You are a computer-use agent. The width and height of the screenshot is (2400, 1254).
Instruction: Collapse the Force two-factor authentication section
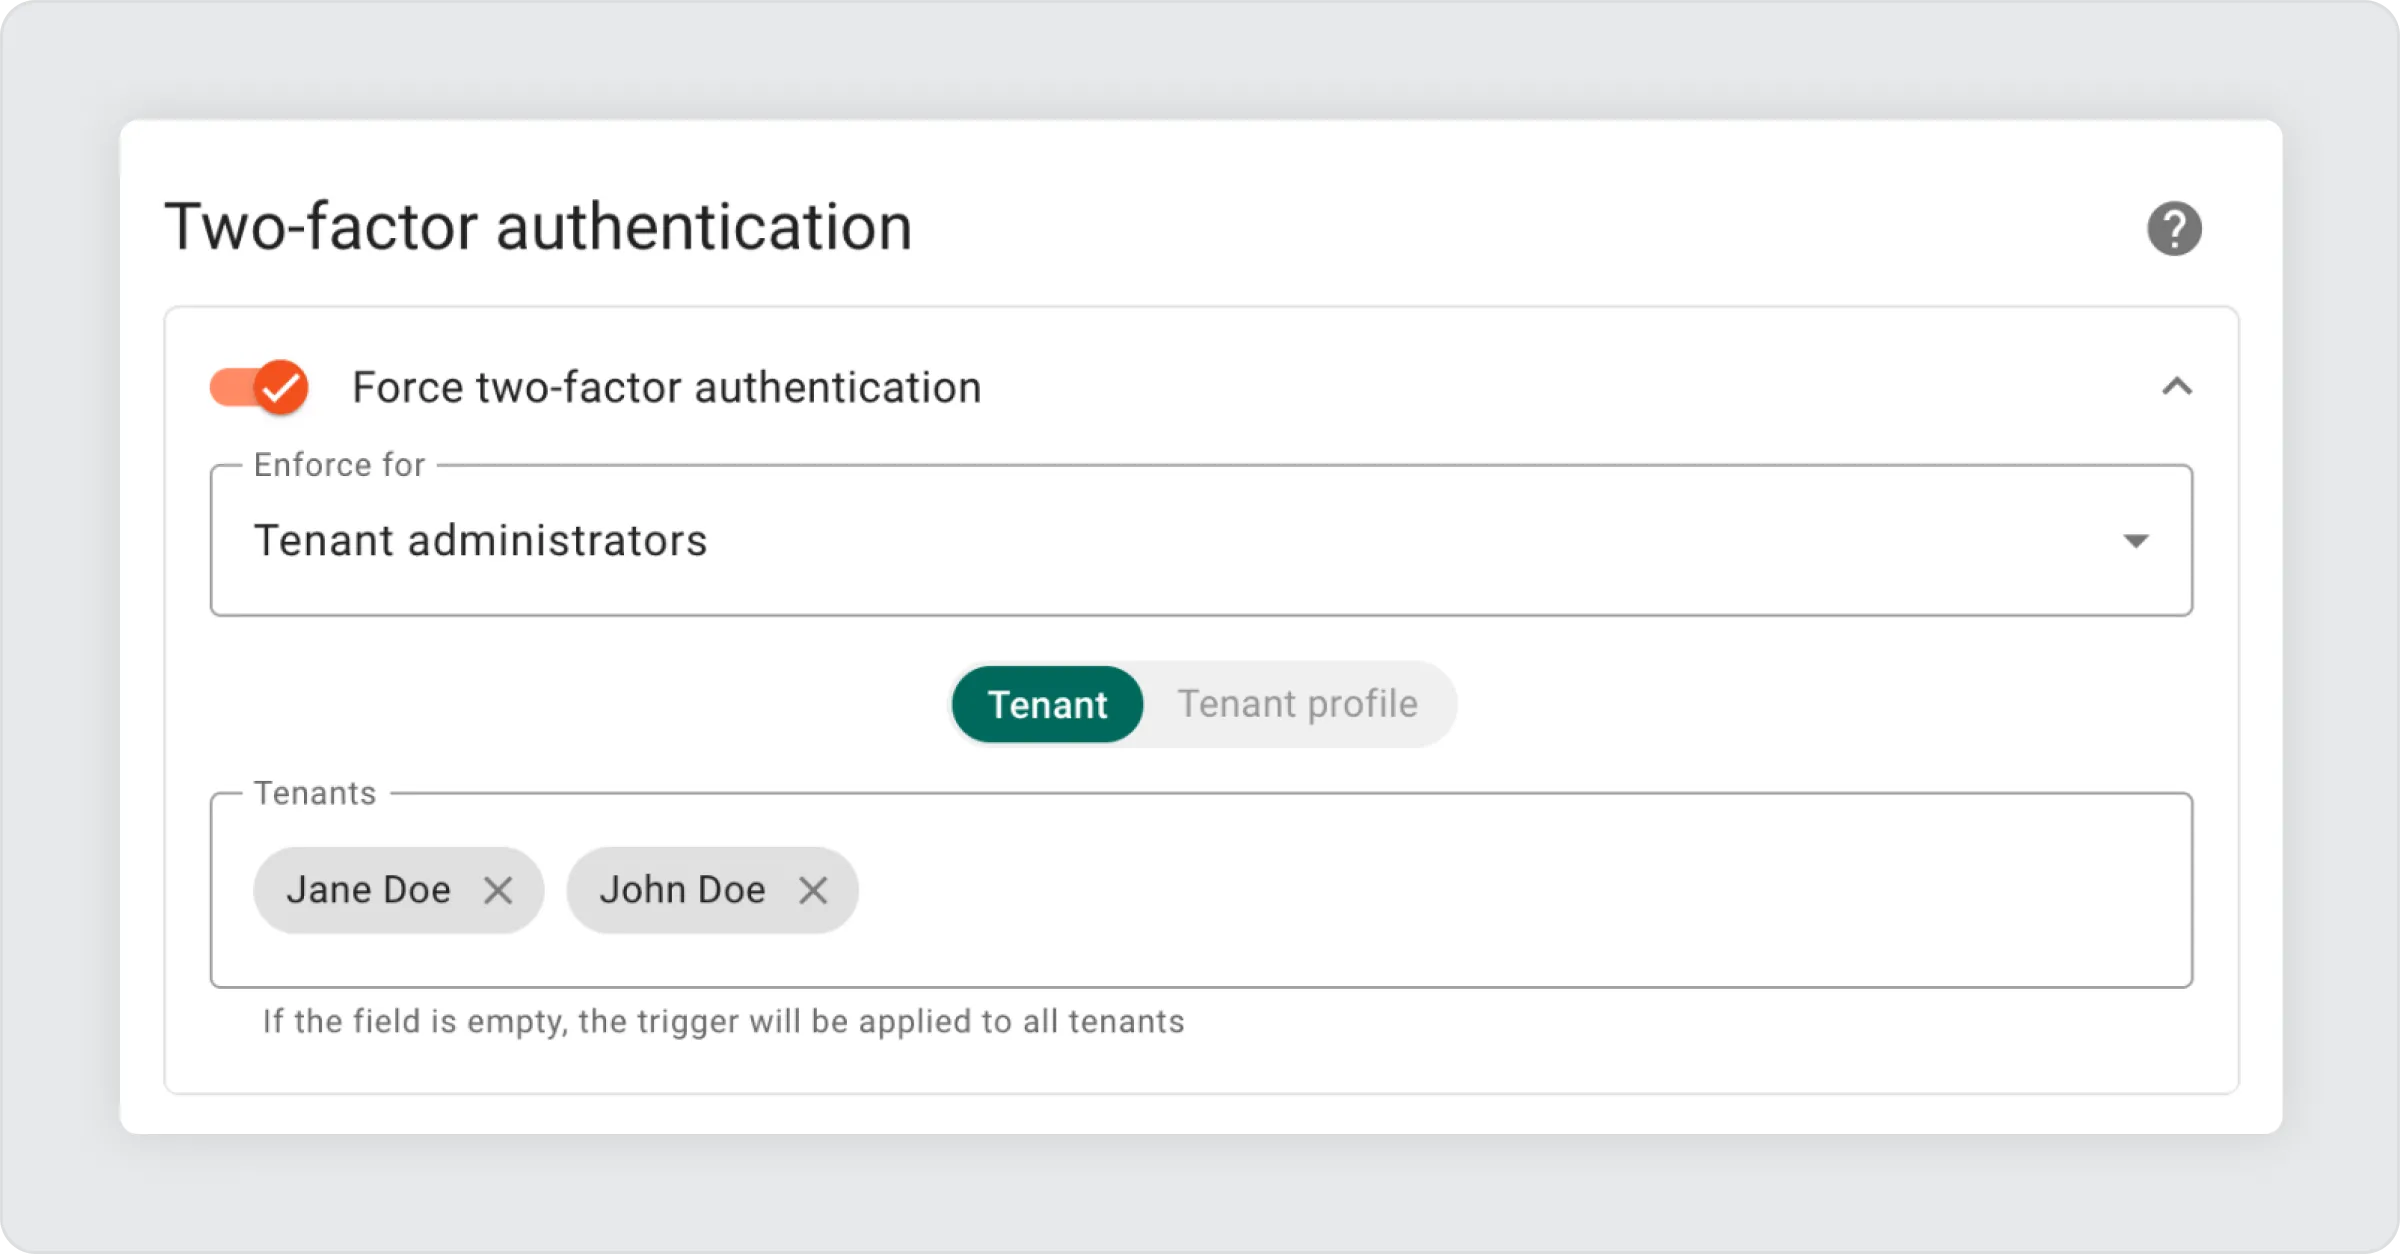(2177, 387)
